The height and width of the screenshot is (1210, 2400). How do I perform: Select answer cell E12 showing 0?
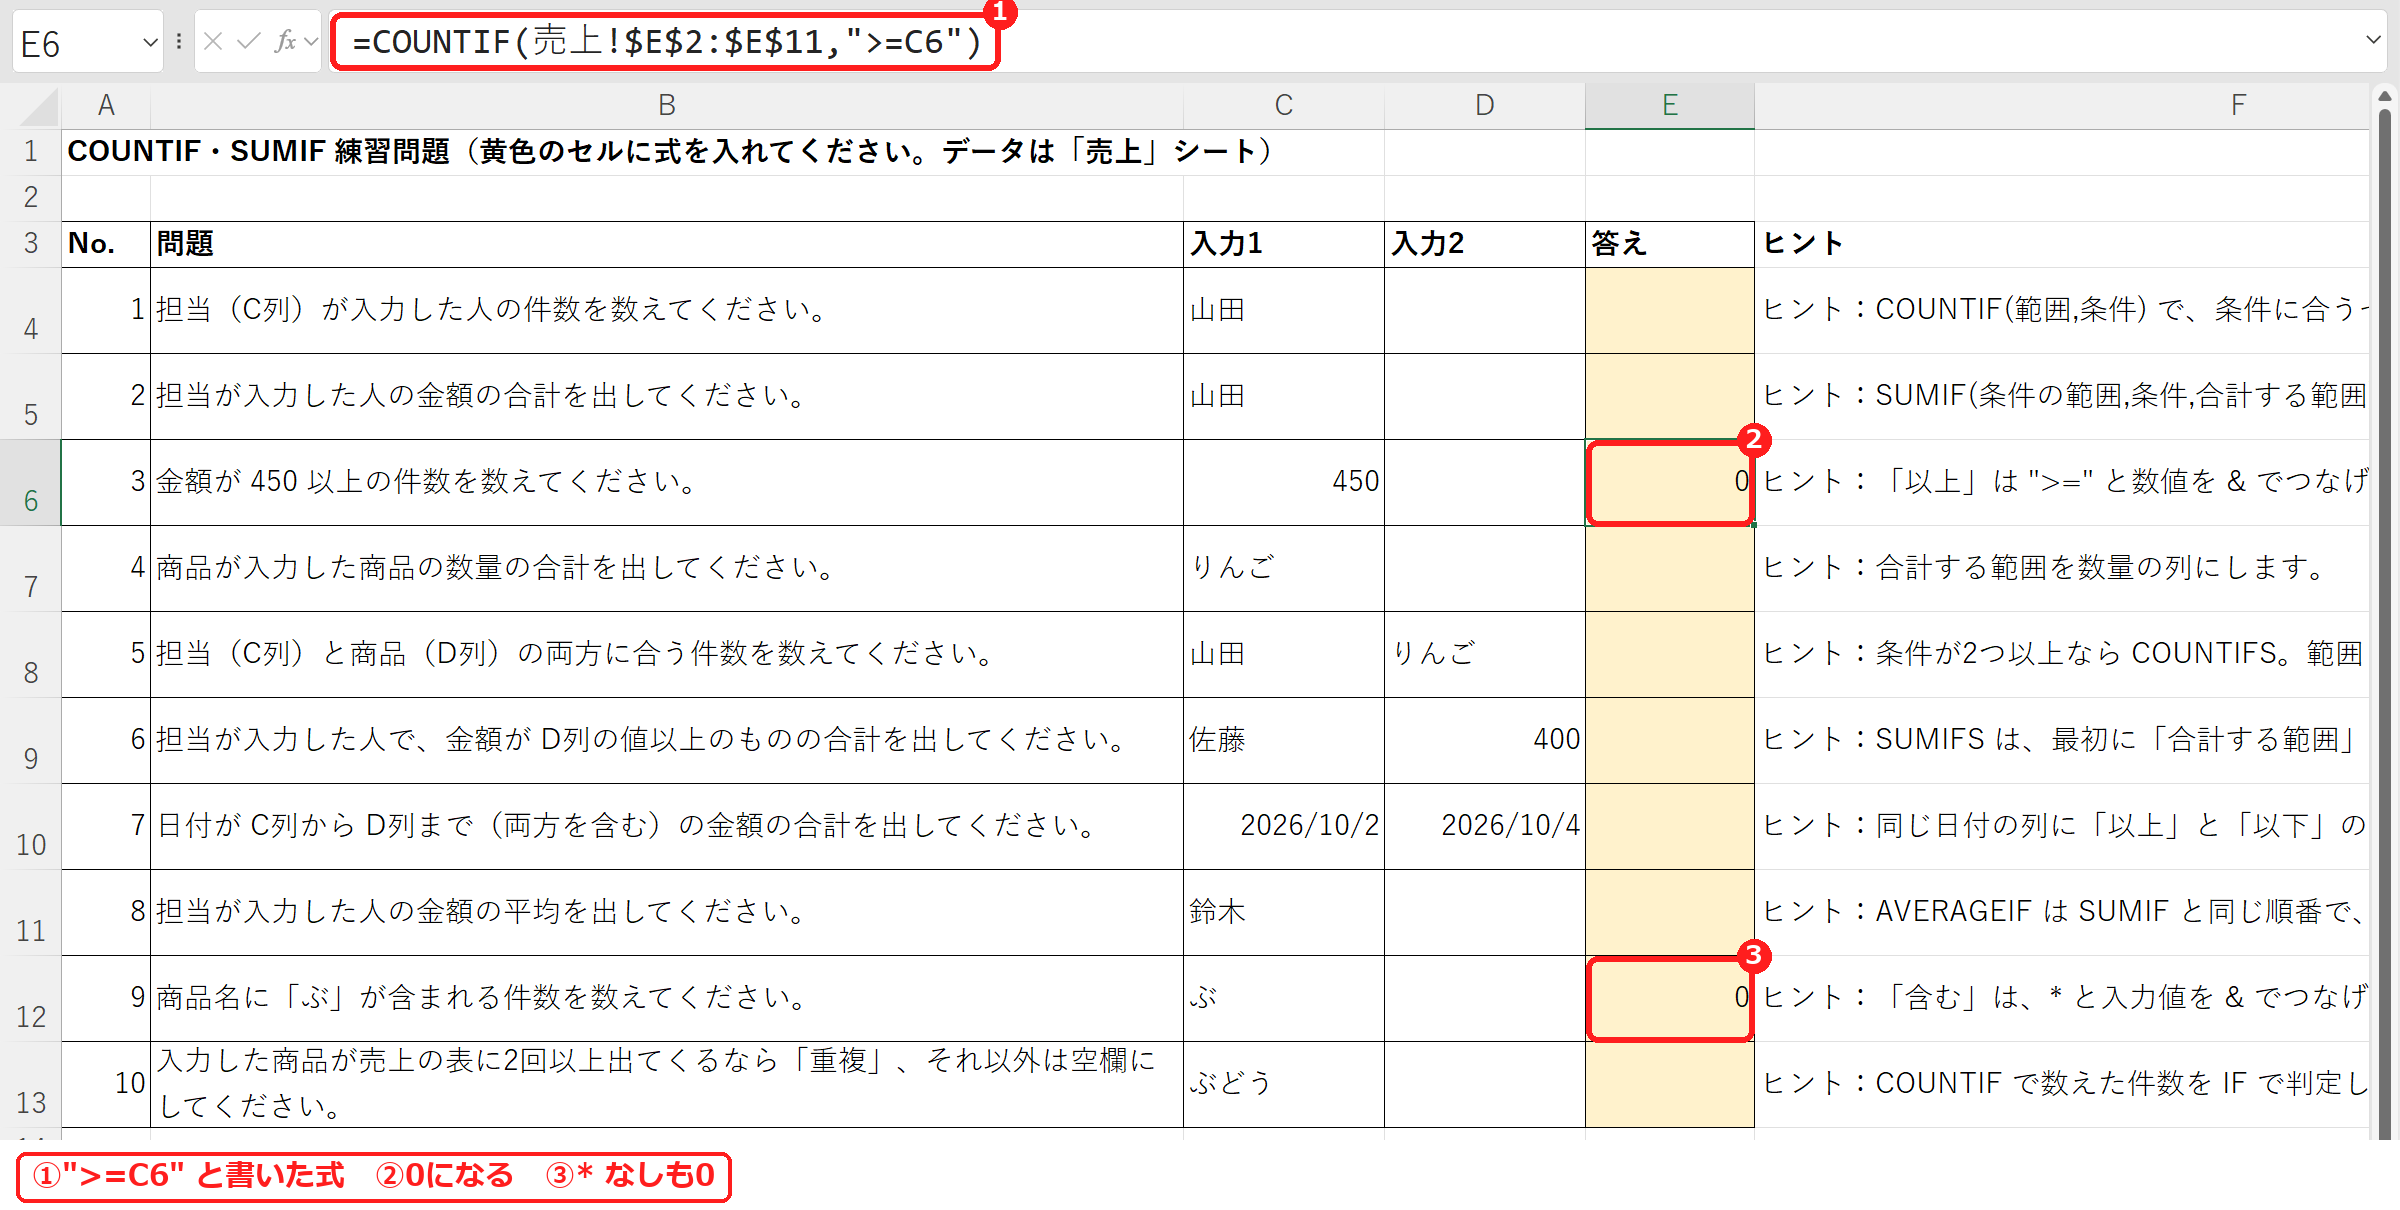coord(1670,999)
